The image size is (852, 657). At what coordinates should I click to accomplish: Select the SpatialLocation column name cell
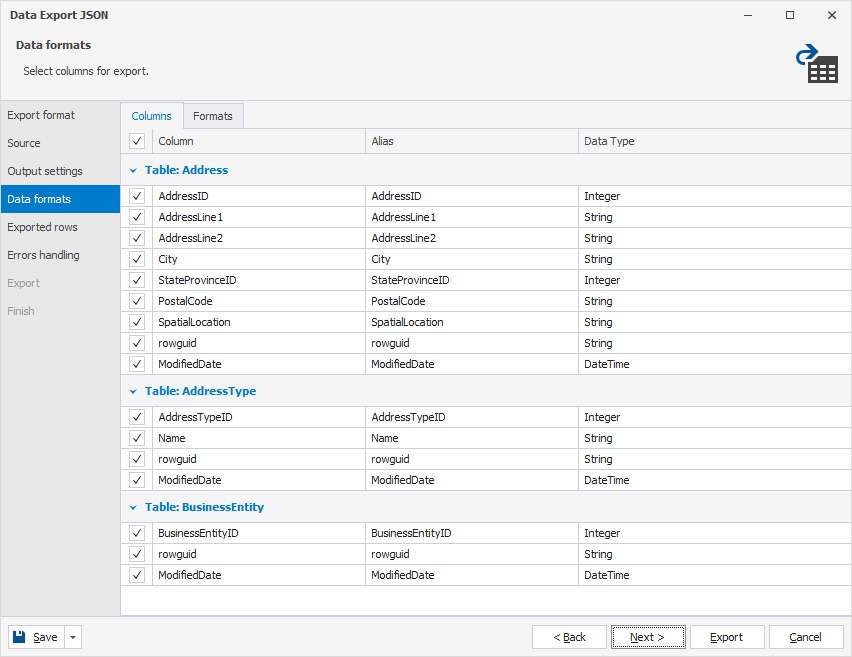click(x=259, y=322)
